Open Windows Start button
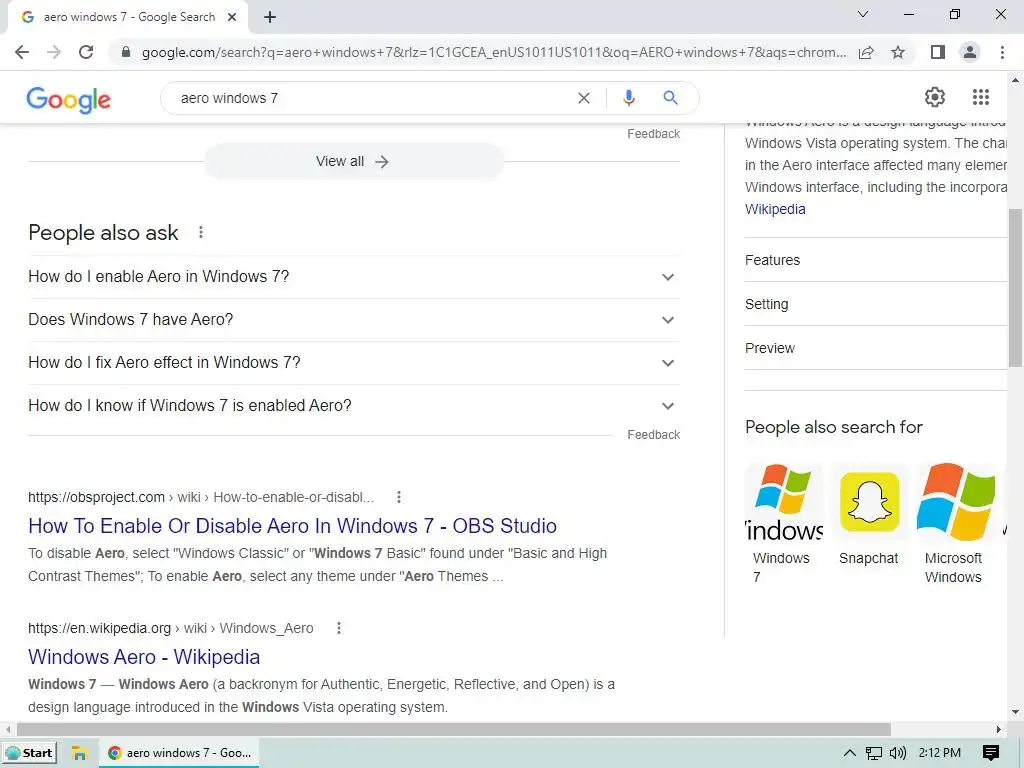 pyautogui.click(x=29, y=753)
